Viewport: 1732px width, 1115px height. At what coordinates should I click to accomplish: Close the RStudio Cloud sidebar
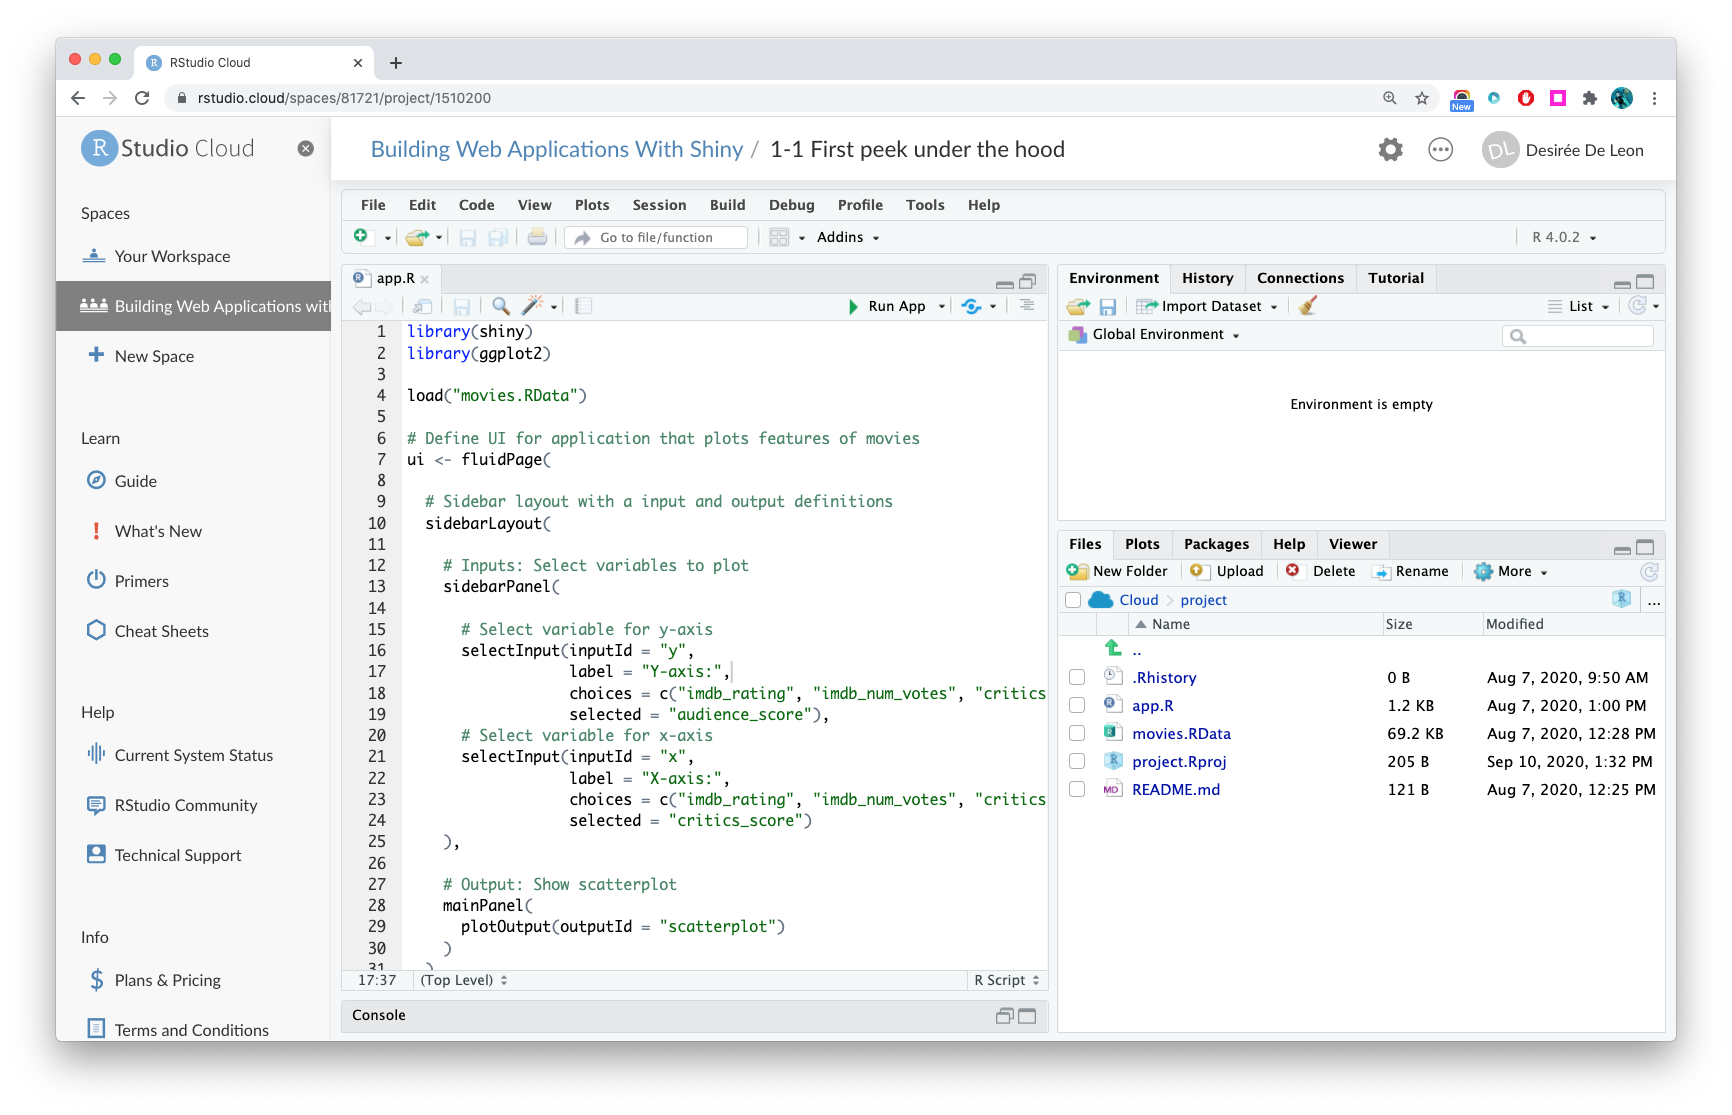(306, 148)
